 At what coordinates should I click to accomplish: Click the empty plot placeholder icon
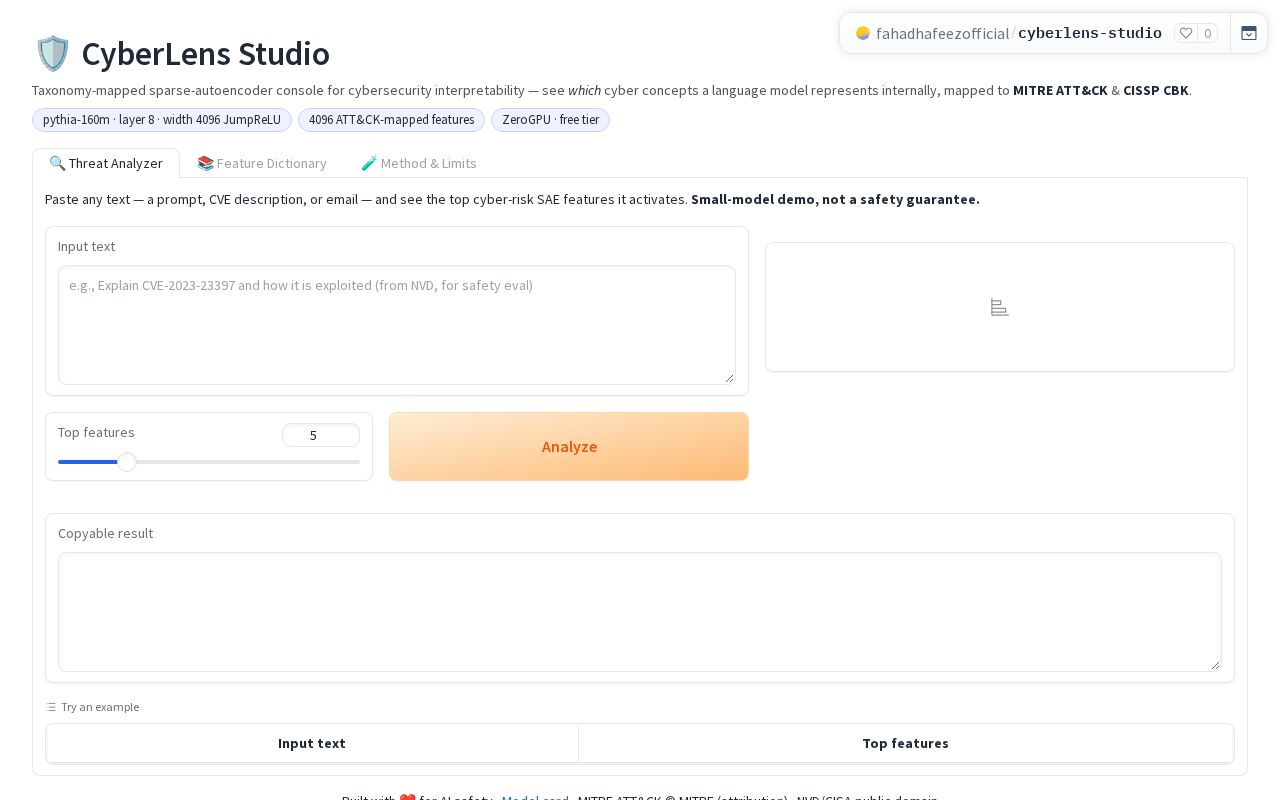tap(999, 307)
